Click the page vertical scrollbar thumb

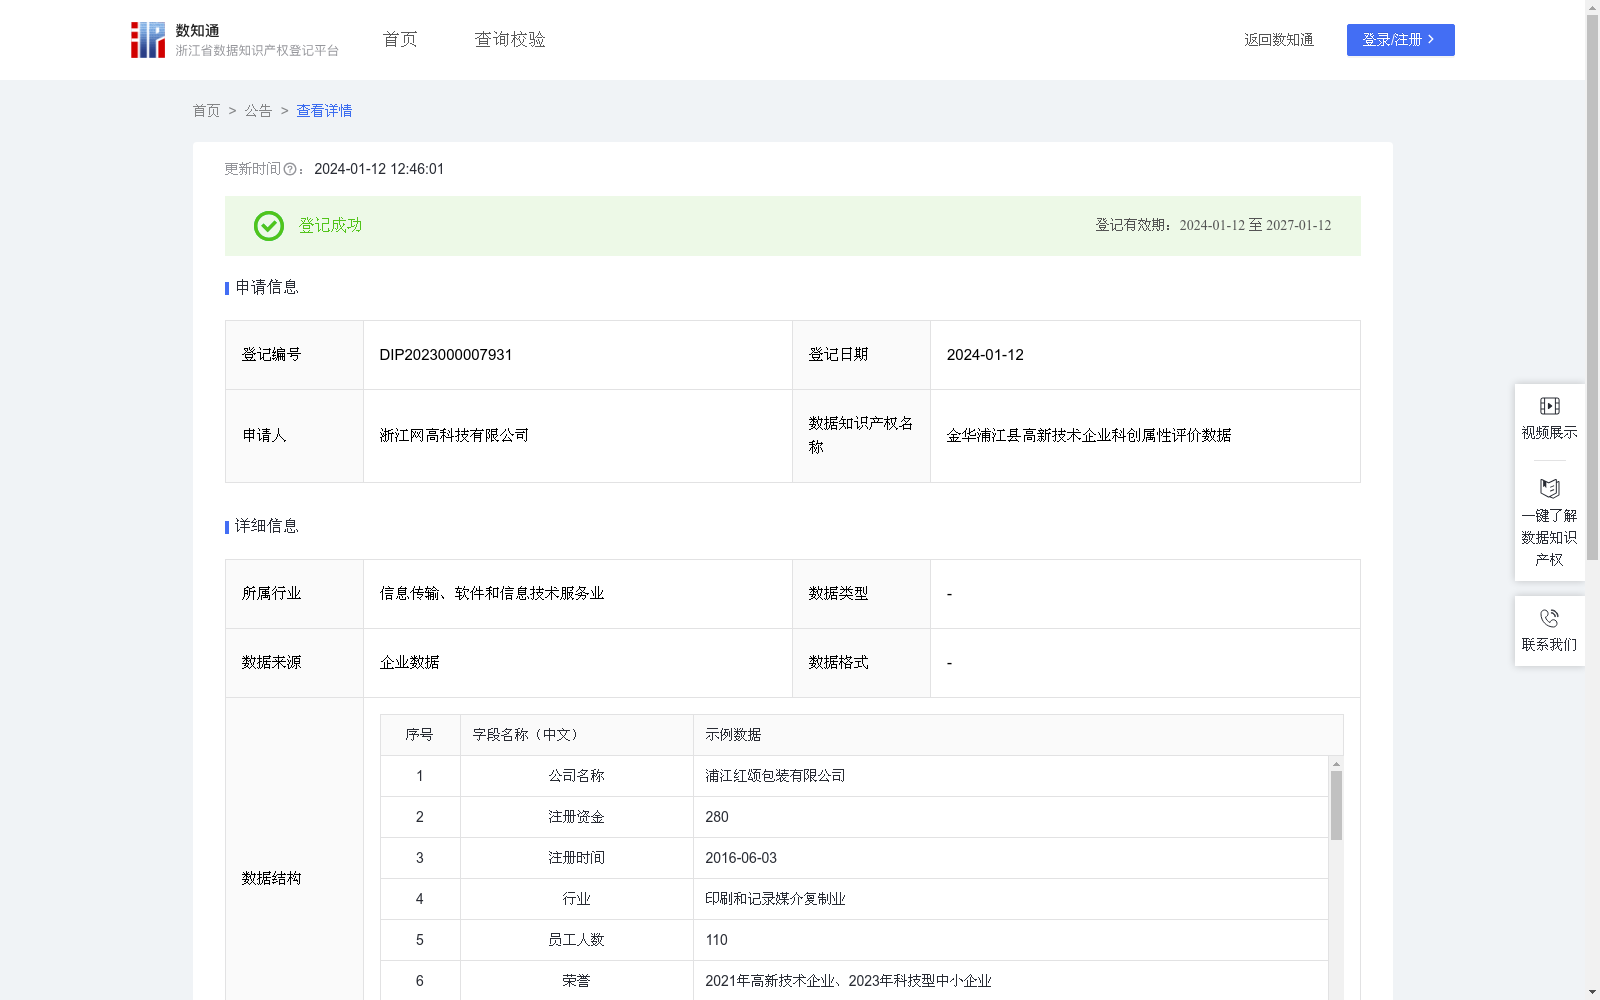[x=1592, y=288]
